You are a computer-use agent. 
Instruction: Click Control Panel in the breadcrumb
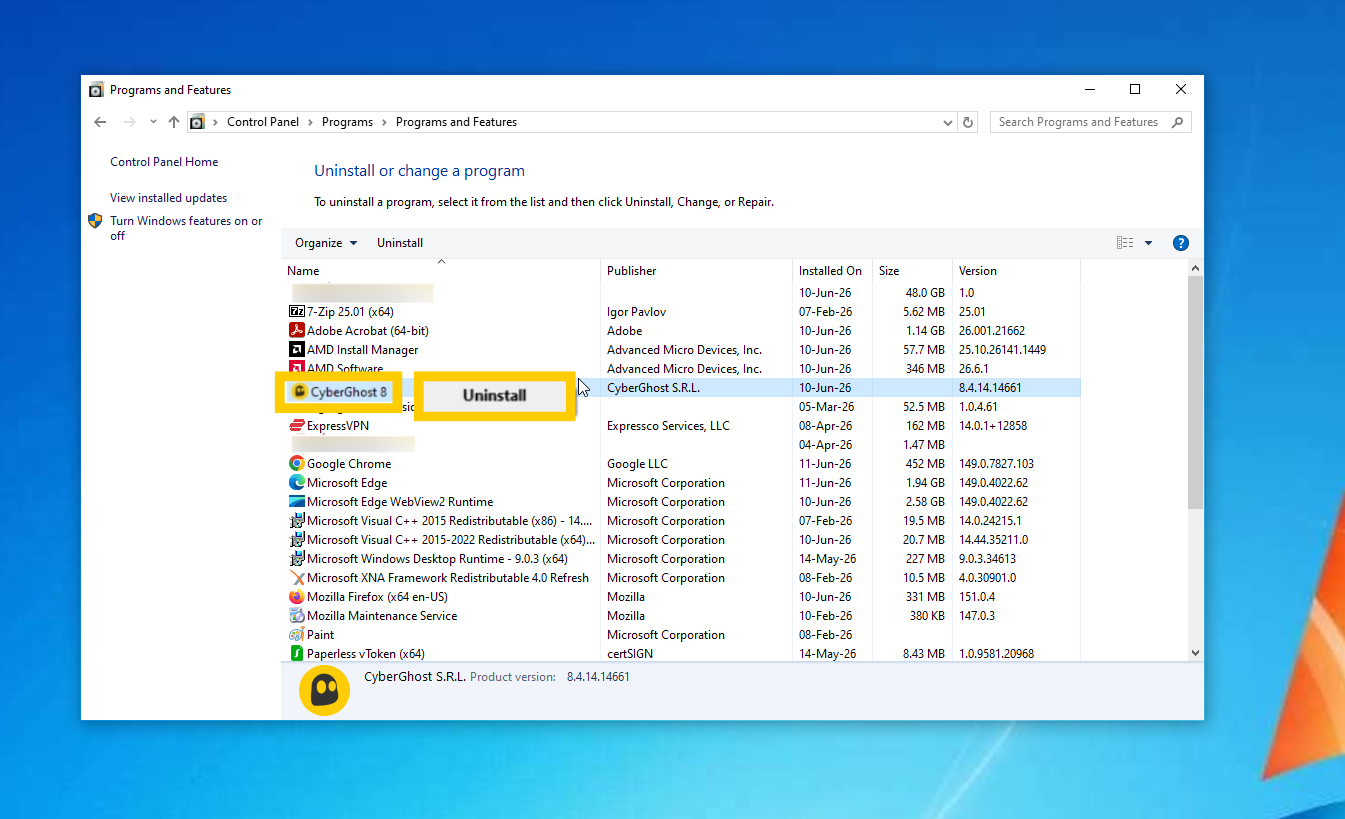tap(263, 122)
